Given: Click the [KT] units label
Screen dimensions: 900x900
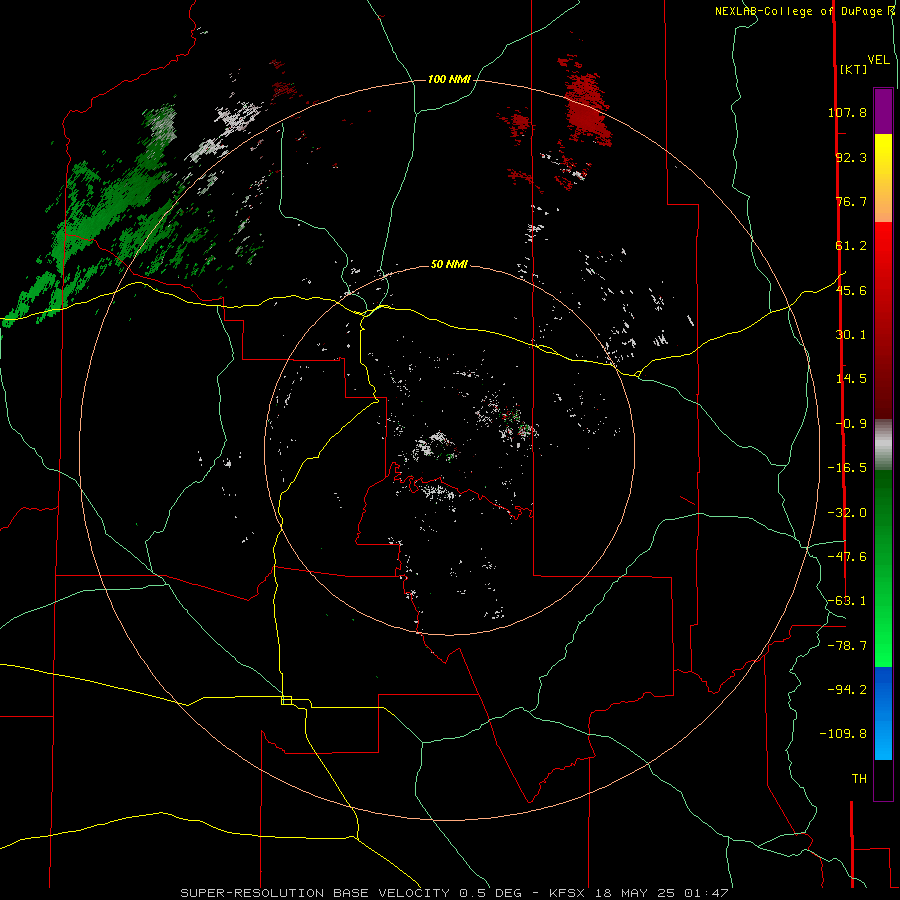Looking at the screenshot, I should point(854,69).
